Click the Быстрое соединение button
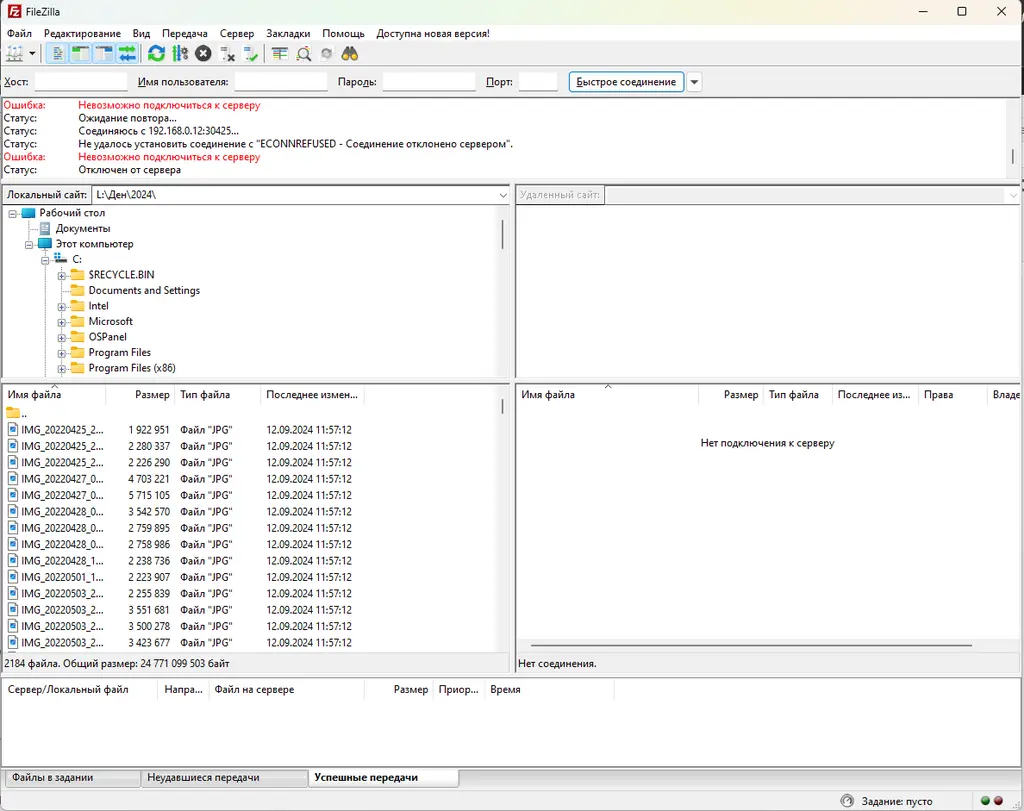The height and width of the screenshot is (811, 1024). coord(626,82)
